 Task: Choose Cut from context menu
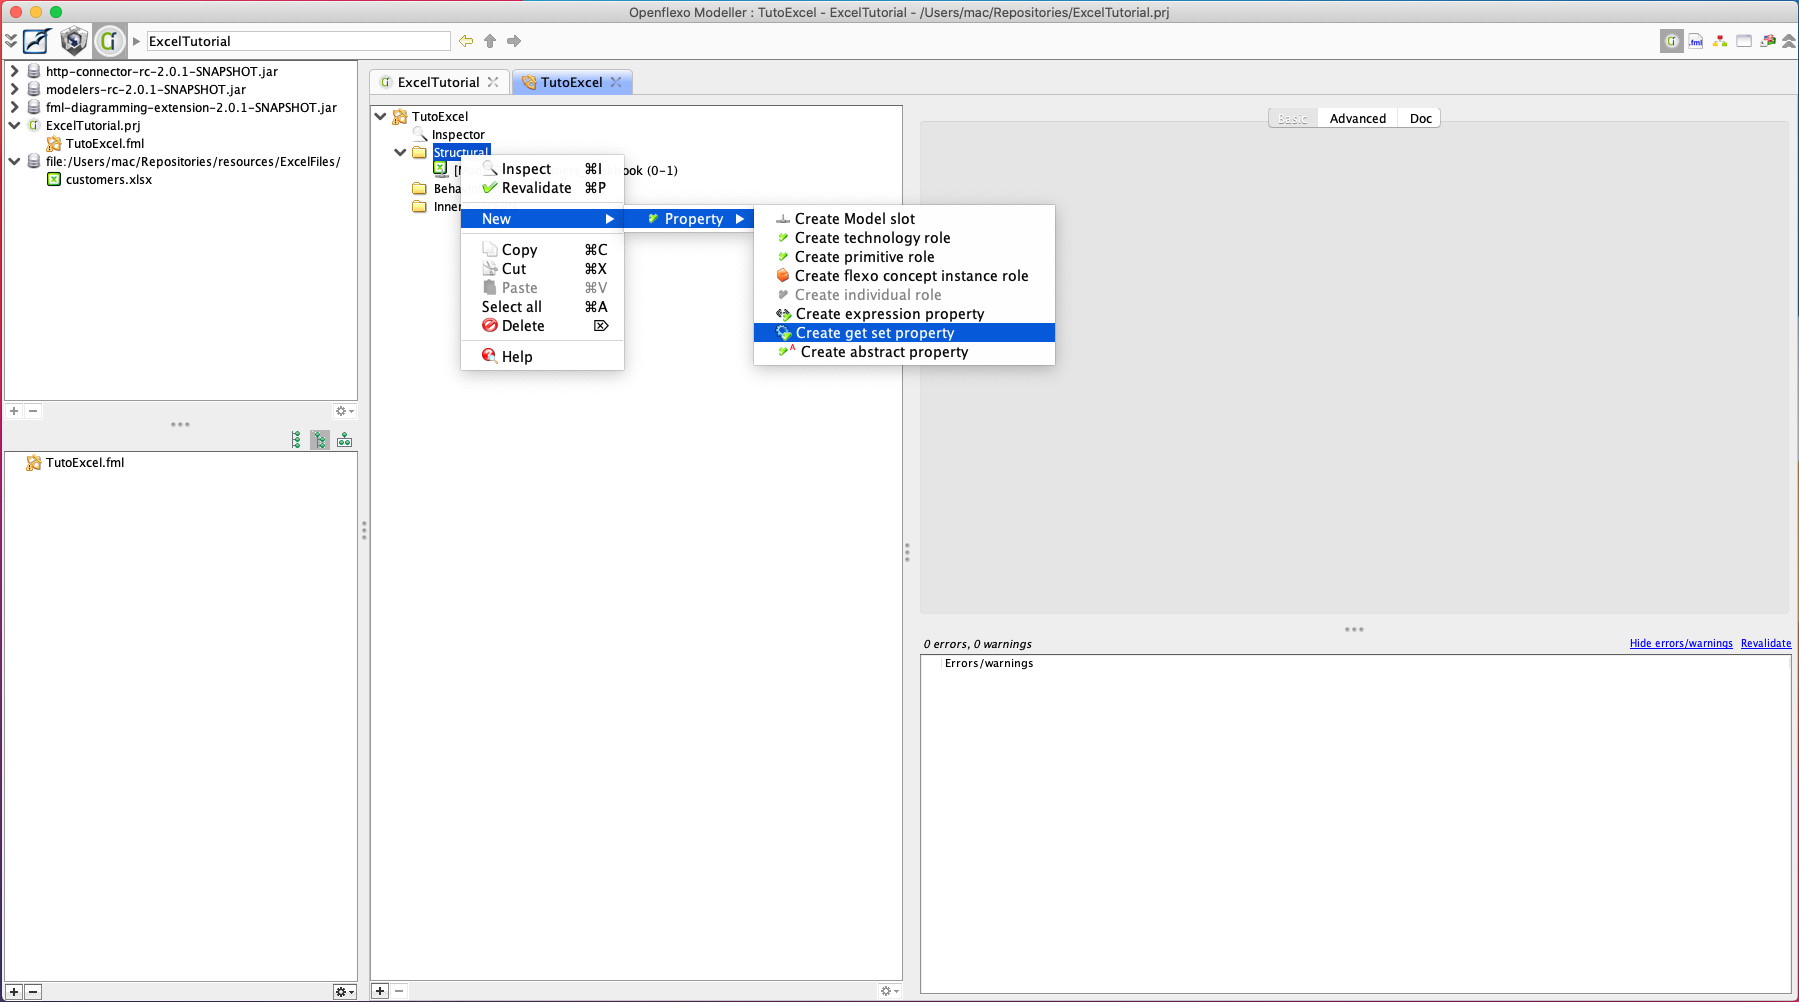pyautogui.click(x=542, y=268)
